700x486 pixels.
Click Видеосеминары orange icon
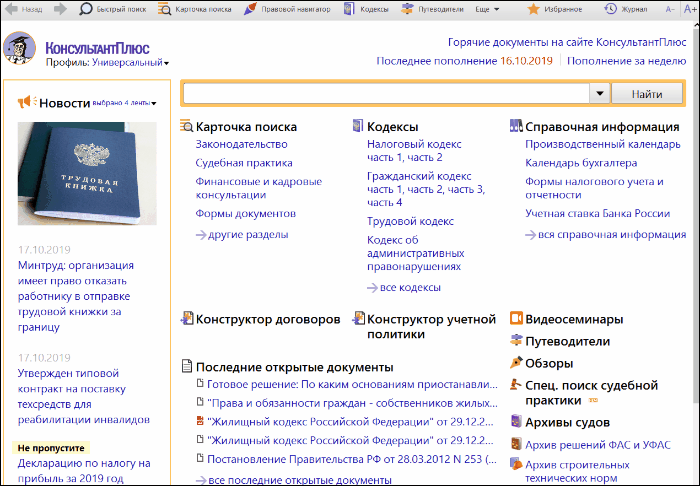coord(516,319)
